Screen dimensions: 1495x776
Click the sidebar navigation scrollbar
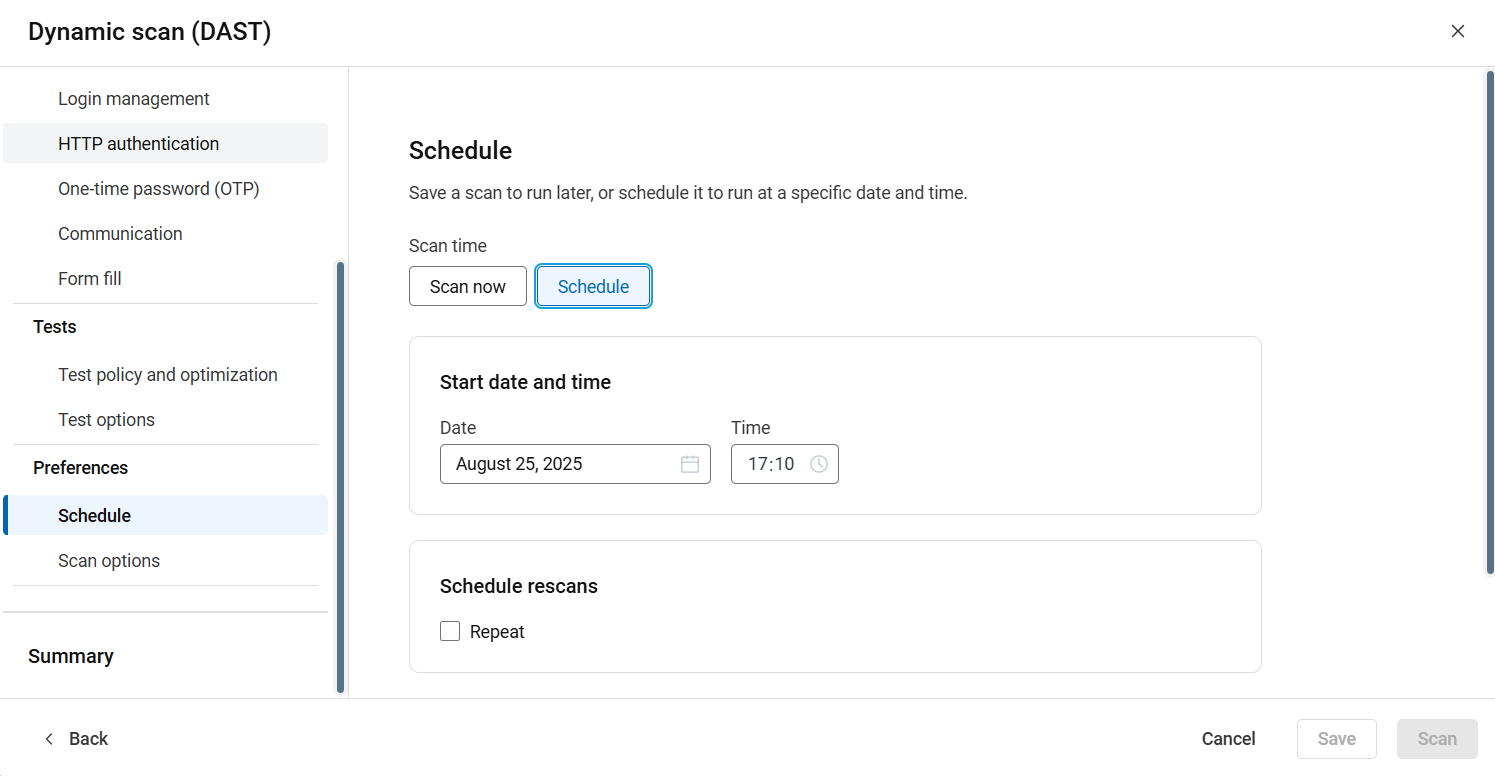(340, 476)
